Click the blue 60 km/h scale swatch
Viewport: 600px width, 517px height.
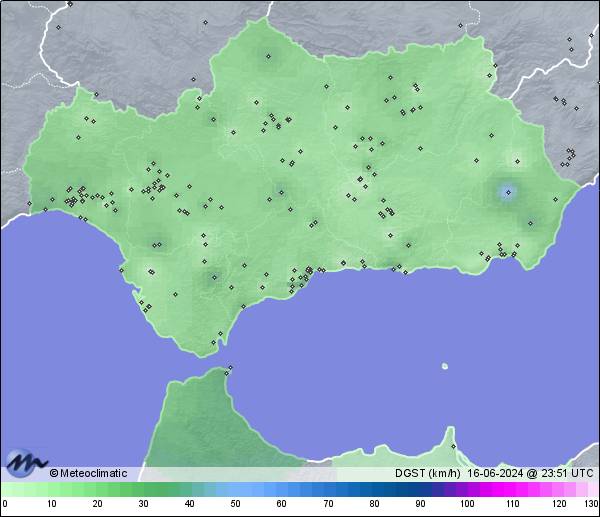(281, 490)
